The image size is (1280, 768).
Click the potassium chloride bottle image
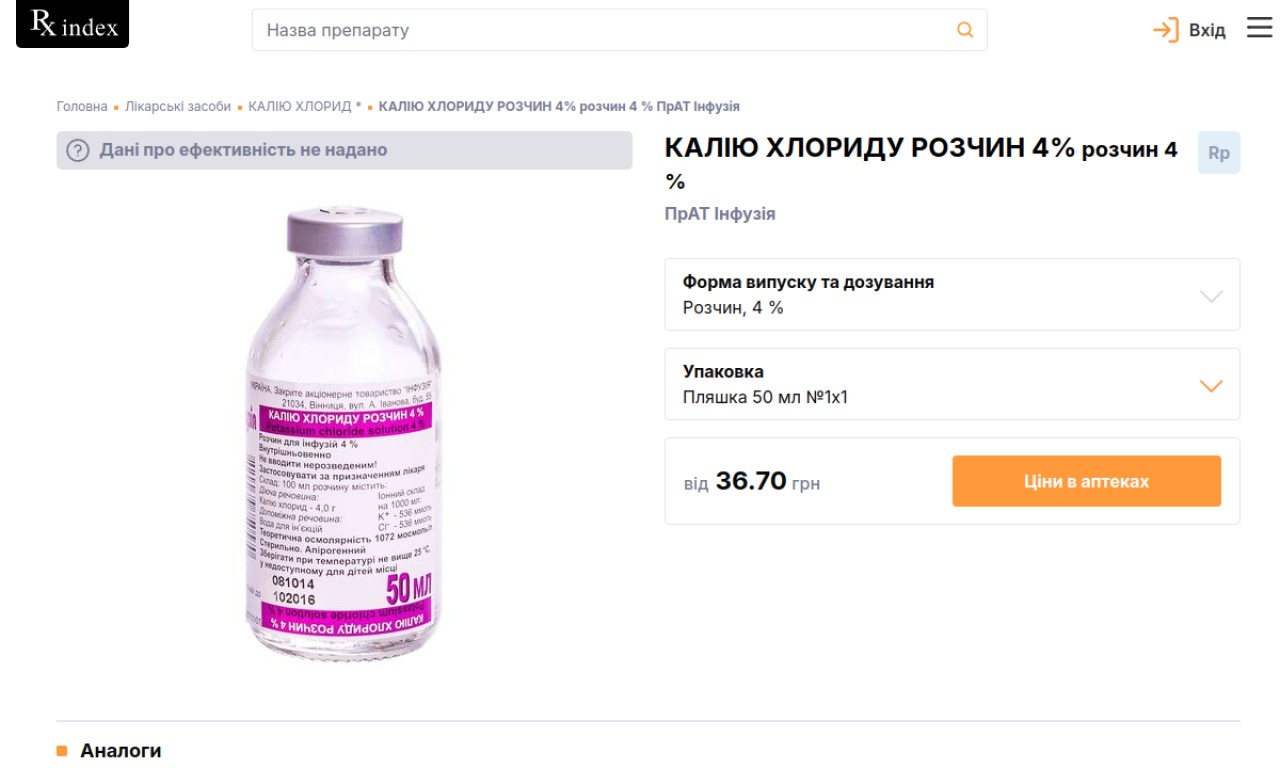[x=343, y=436]
